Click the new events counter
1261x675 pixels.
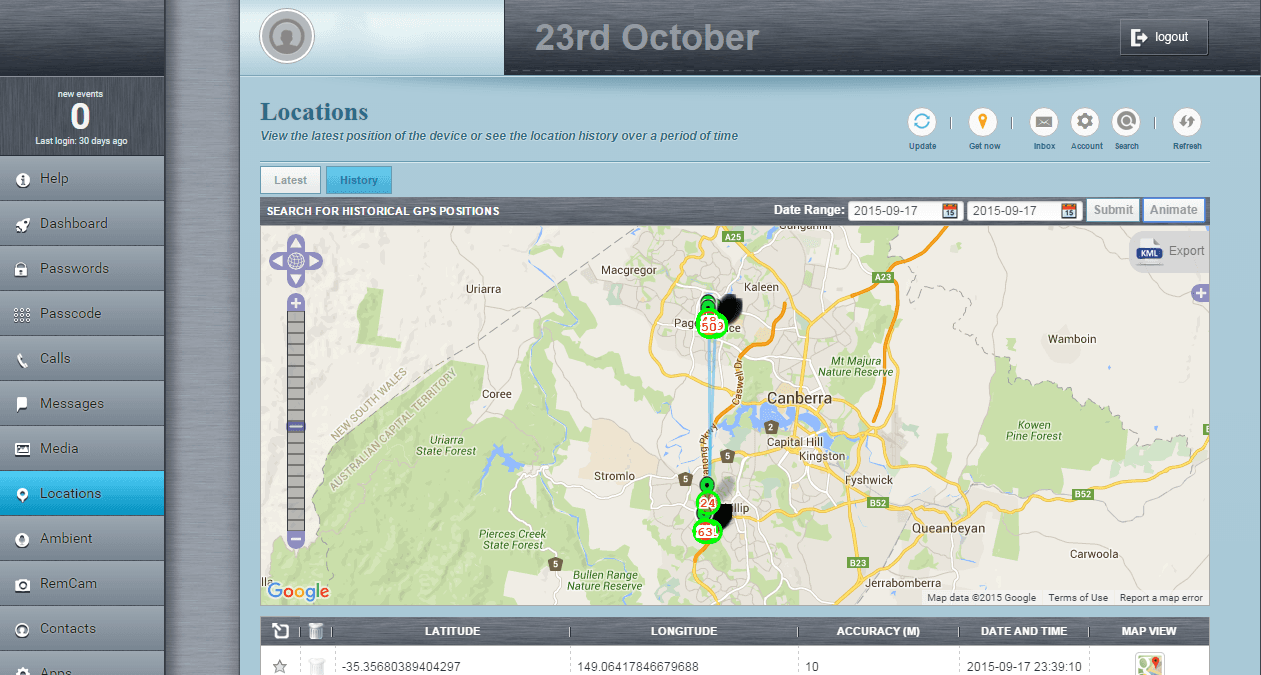click(80, 116)
